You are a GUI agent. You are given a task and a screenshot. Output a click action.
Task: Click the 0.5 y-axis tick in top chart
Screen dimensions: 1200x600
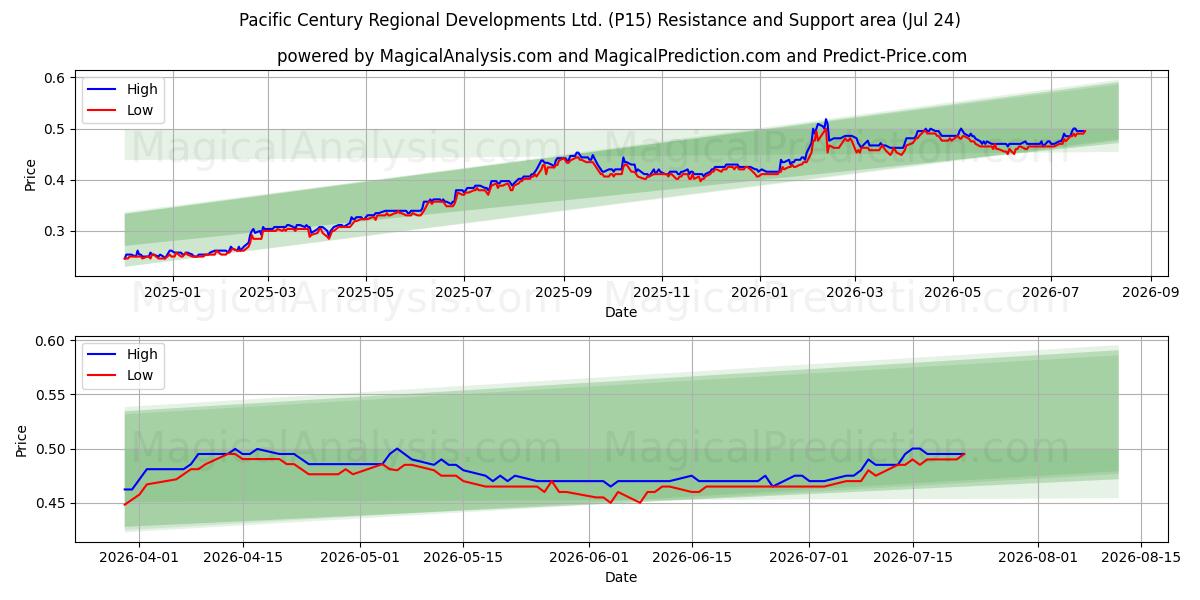point(56,129)
